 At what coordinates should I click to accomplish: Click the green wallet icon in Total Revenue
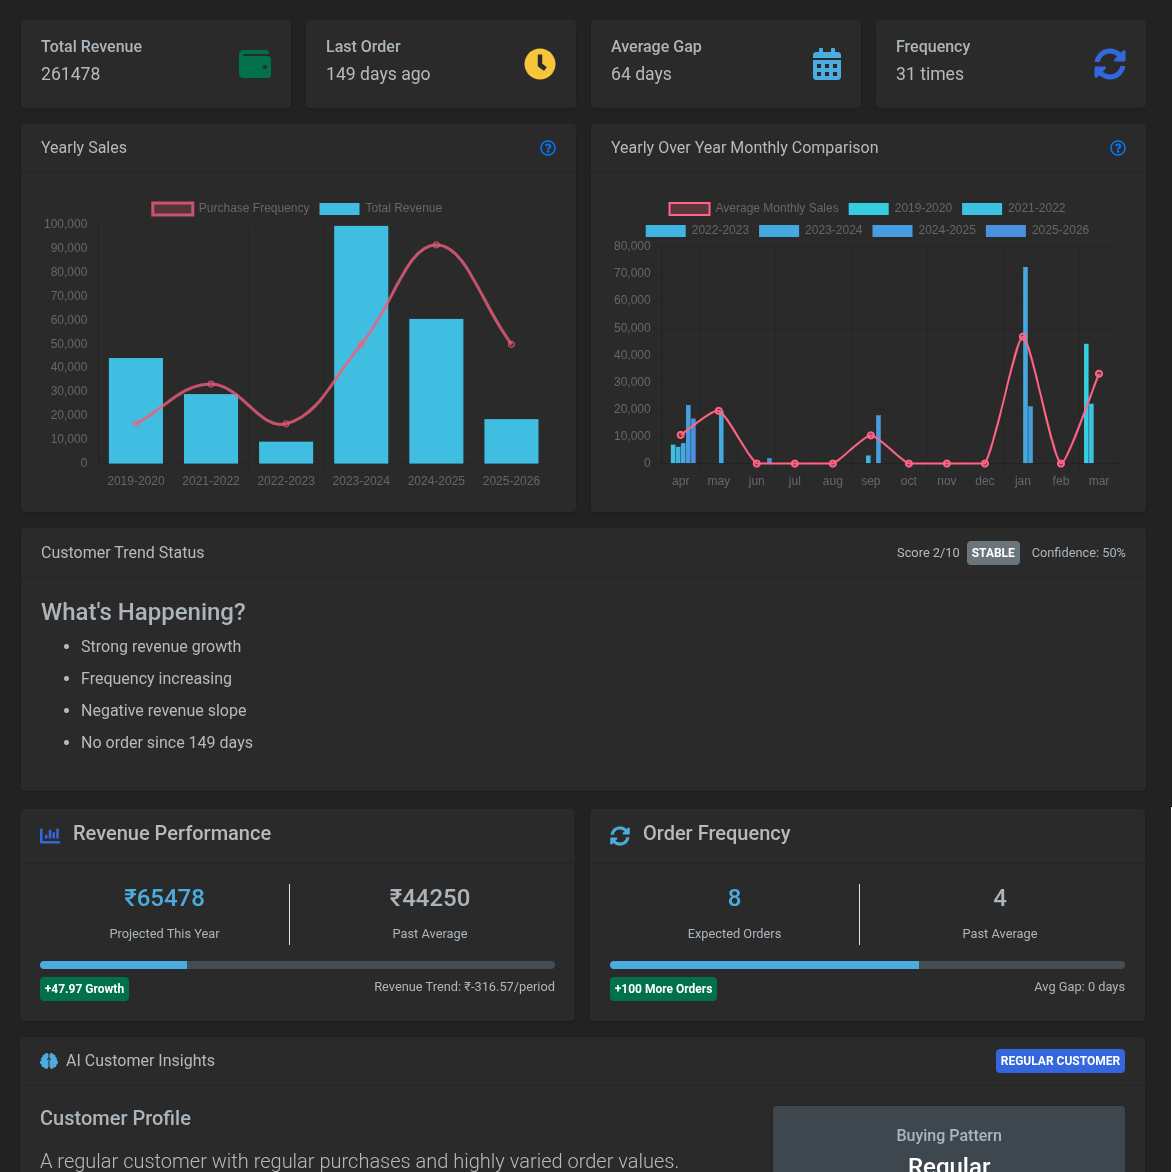pos(255,64)
